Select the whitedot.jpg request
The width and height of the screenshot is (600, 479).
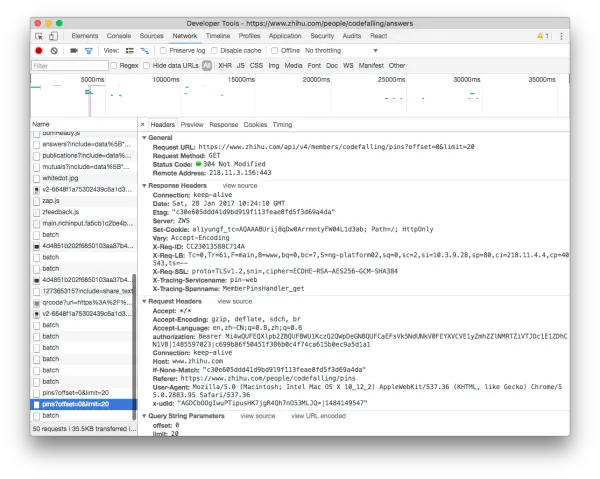(x=83, y=178)
